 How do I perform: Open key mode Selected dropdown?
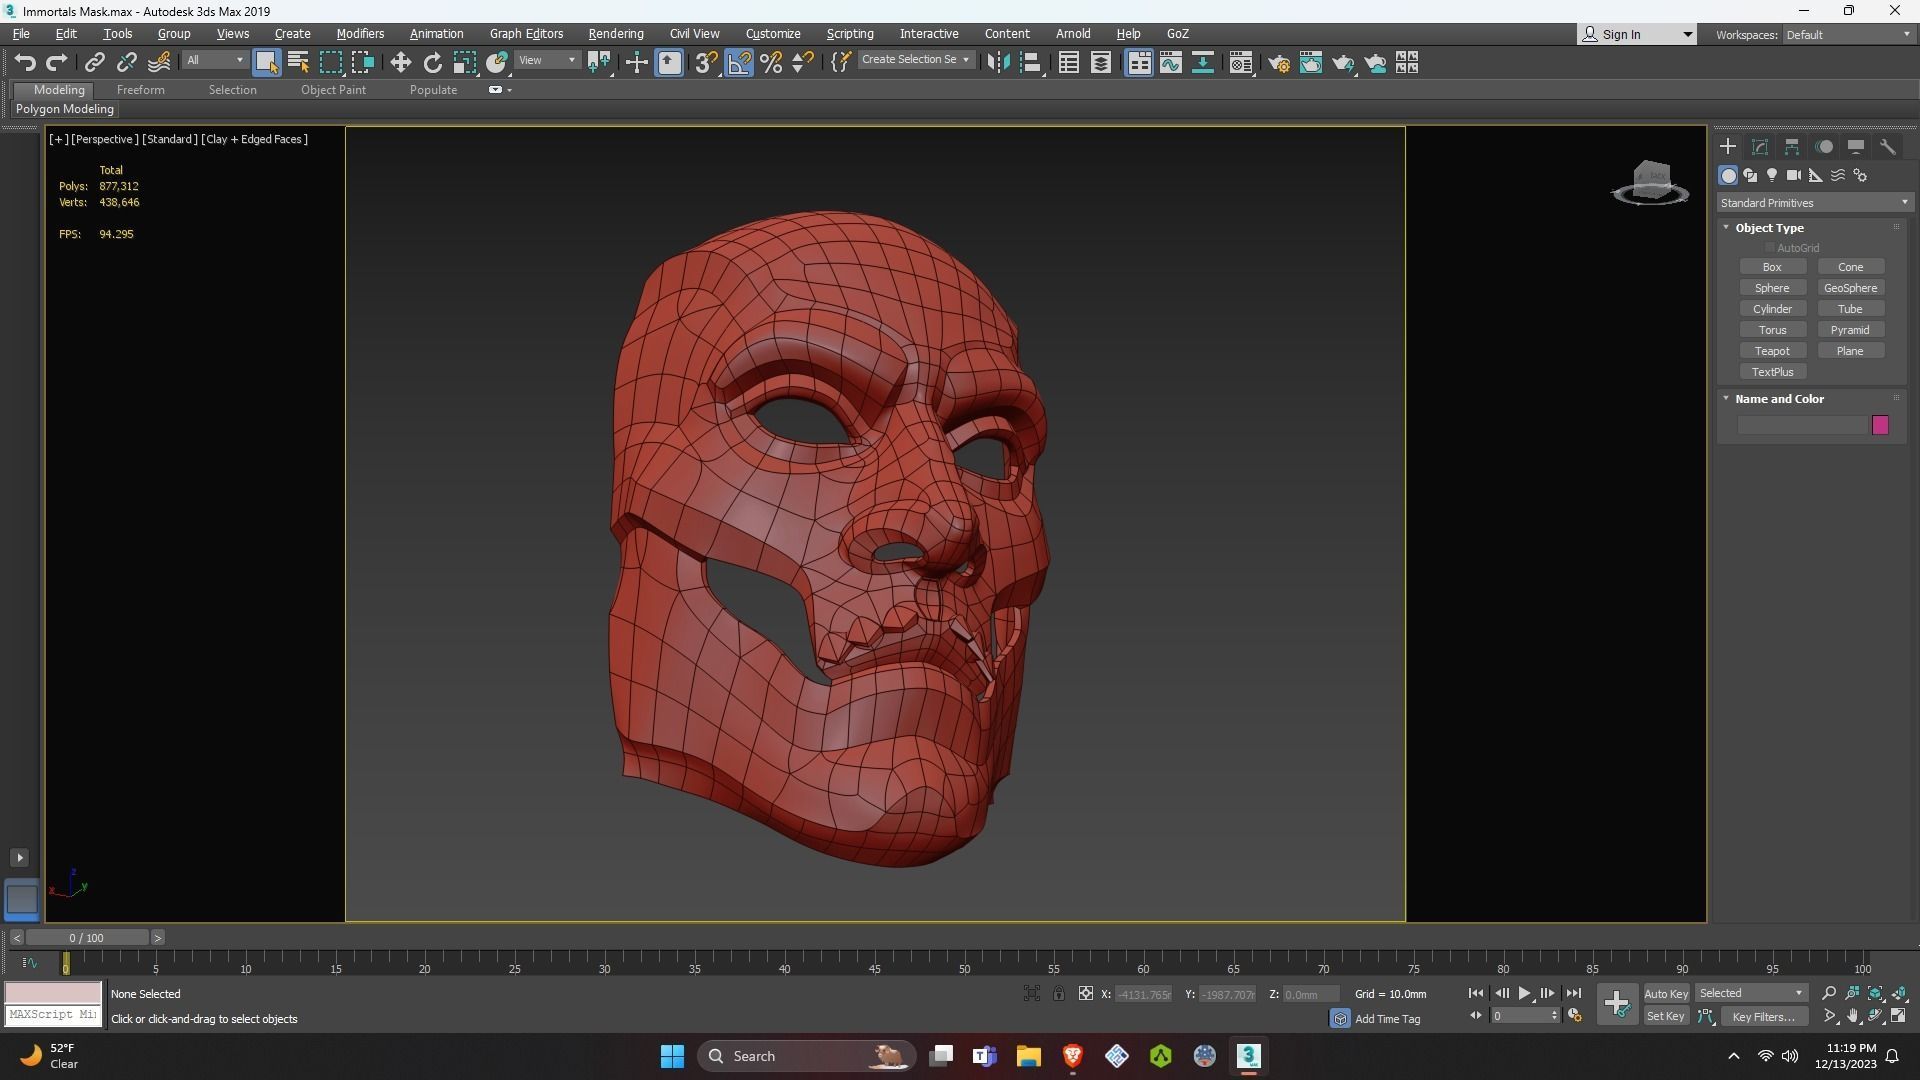pos(1751,994)
